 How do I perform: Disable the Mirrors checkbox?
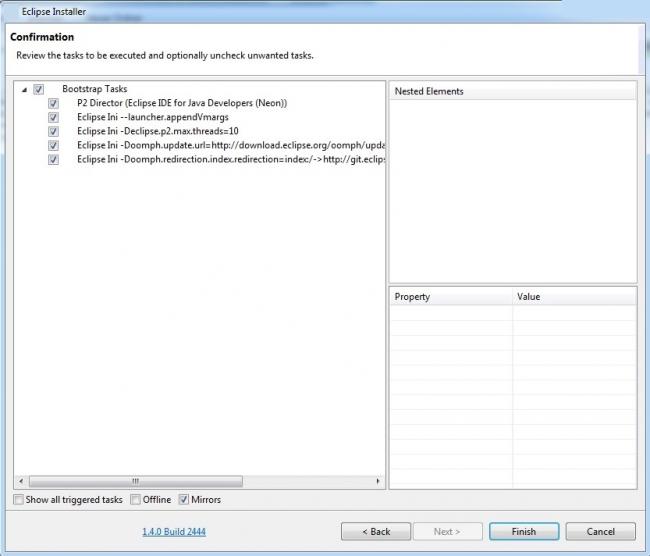(x=184, y=500)
